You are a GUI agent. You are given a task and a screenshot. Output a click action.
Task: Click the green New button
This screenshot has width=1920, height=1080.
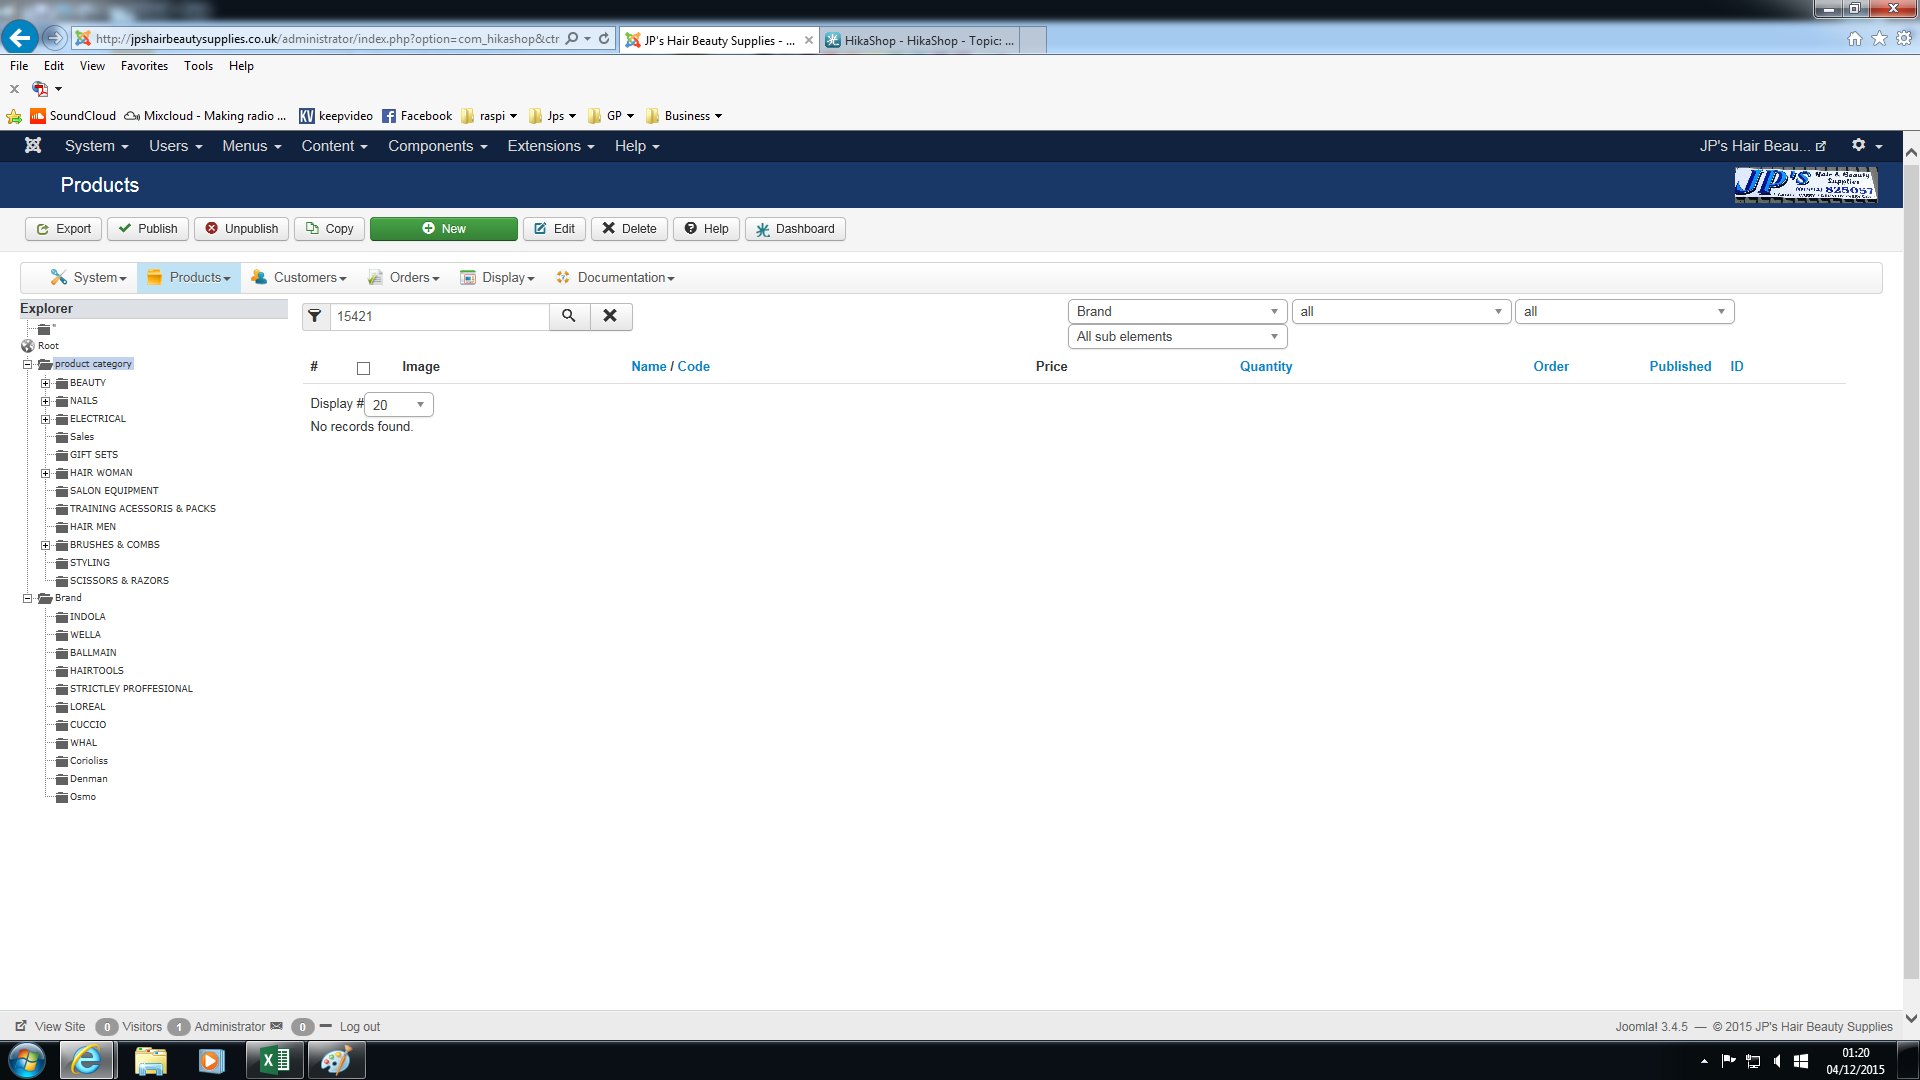pos(443,229)
